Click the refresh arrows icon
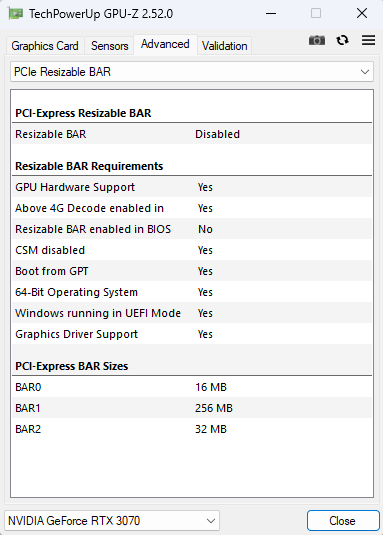Image resolution: width=383 pixels, height=535 pixels. click(342, 40)
